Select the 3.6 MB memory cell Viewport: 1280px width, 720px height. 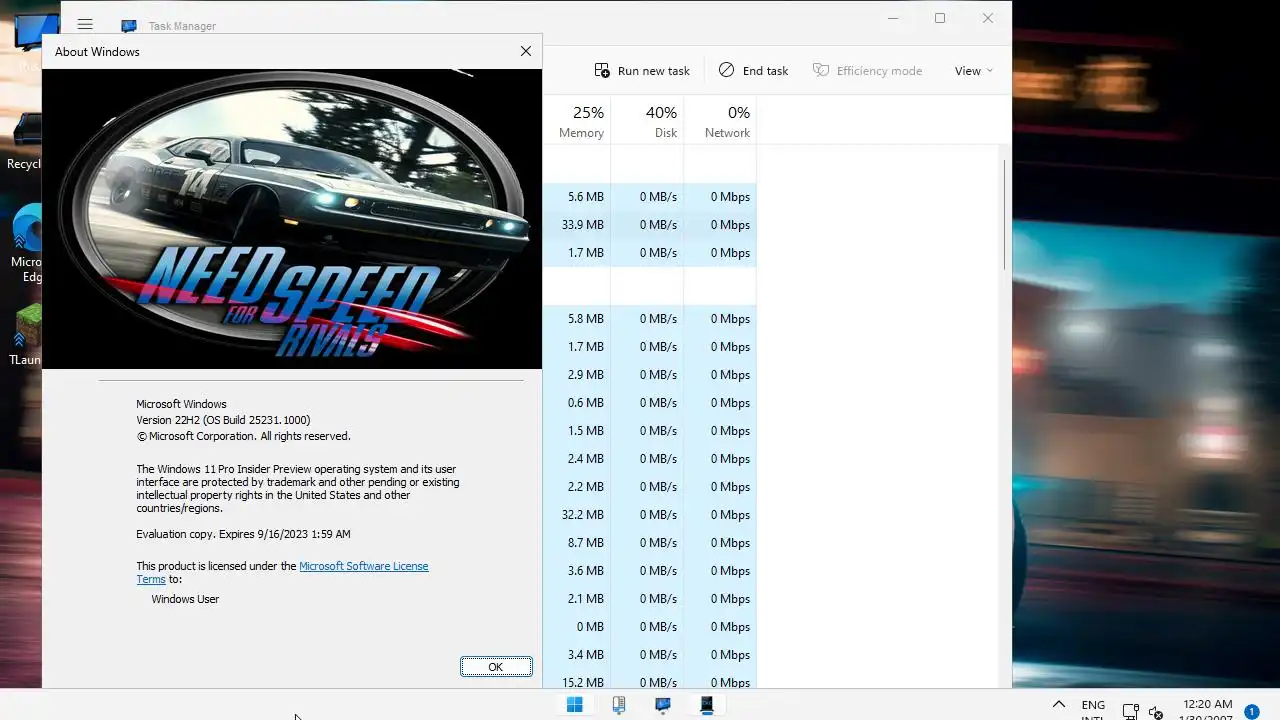577,571
